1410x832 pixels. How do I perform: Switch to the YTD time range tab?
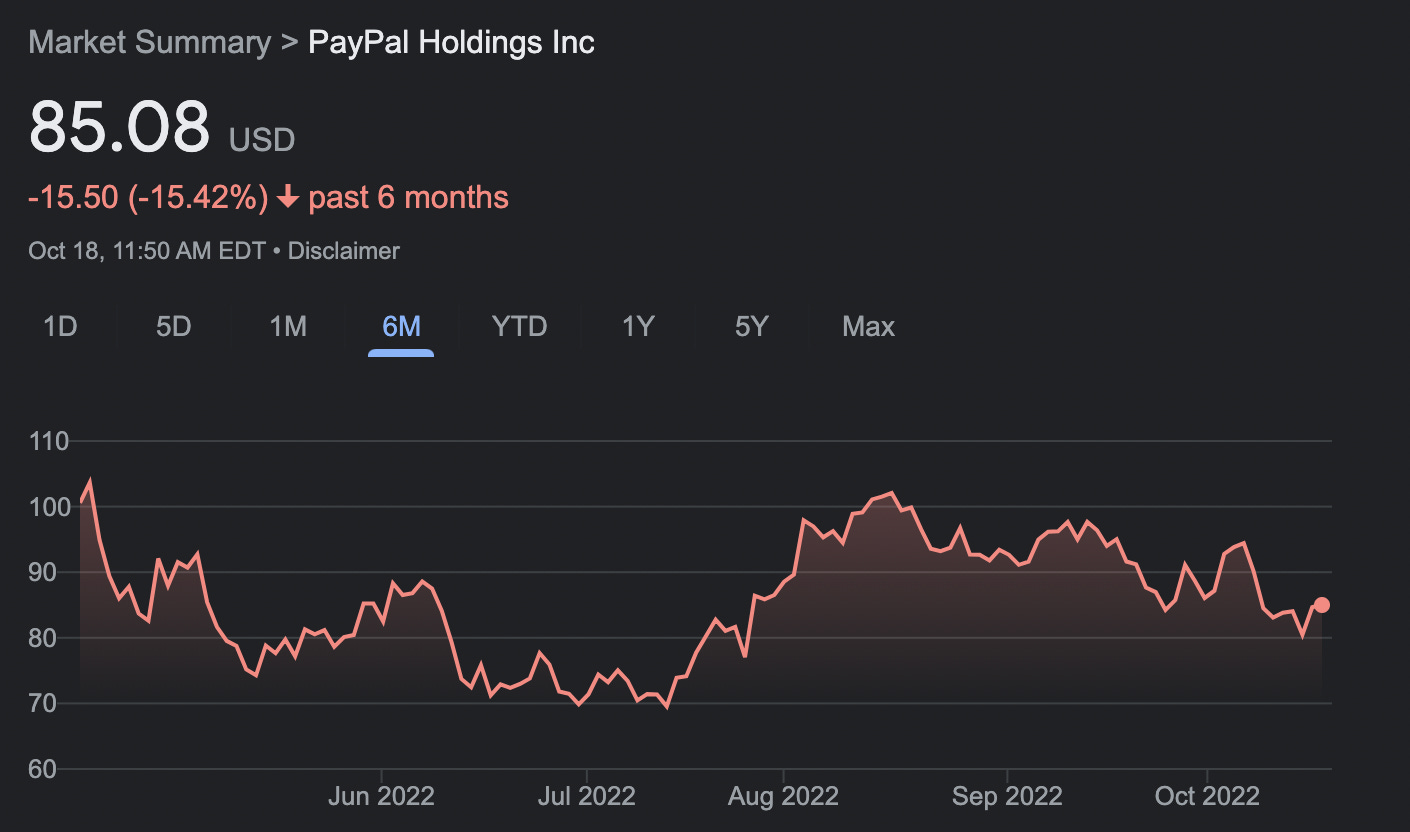[x=519, y=326]
